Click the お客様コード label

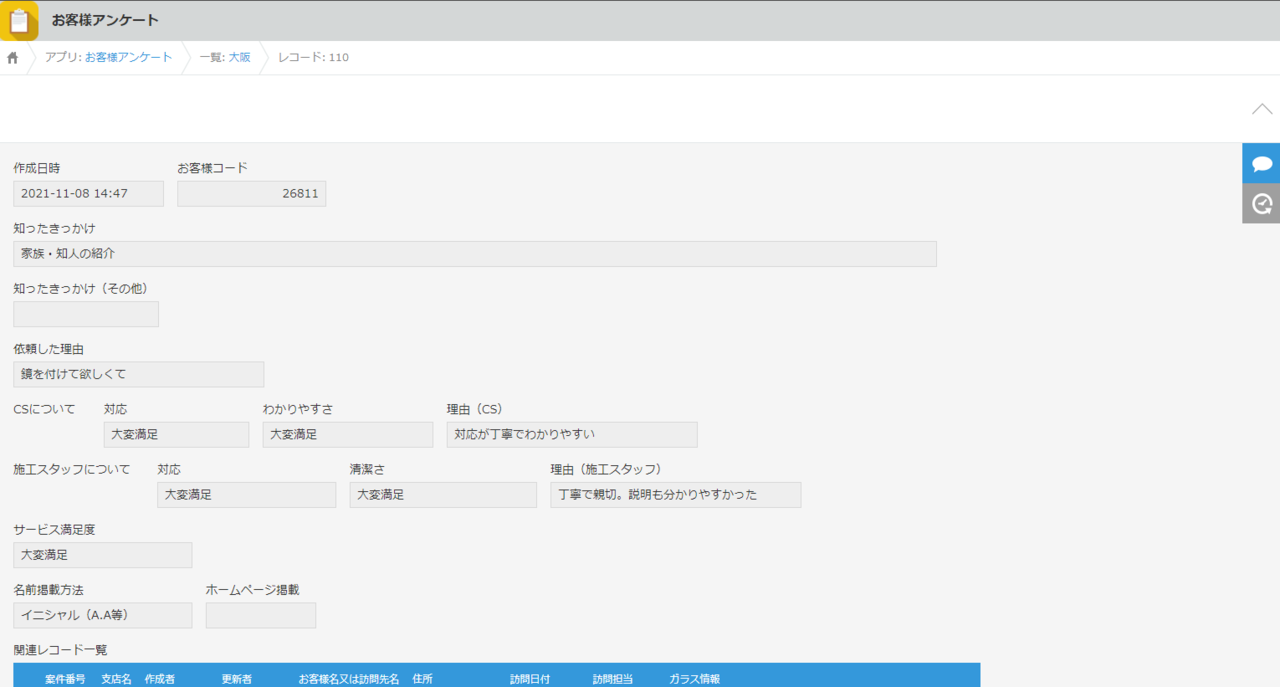(212, 168)
